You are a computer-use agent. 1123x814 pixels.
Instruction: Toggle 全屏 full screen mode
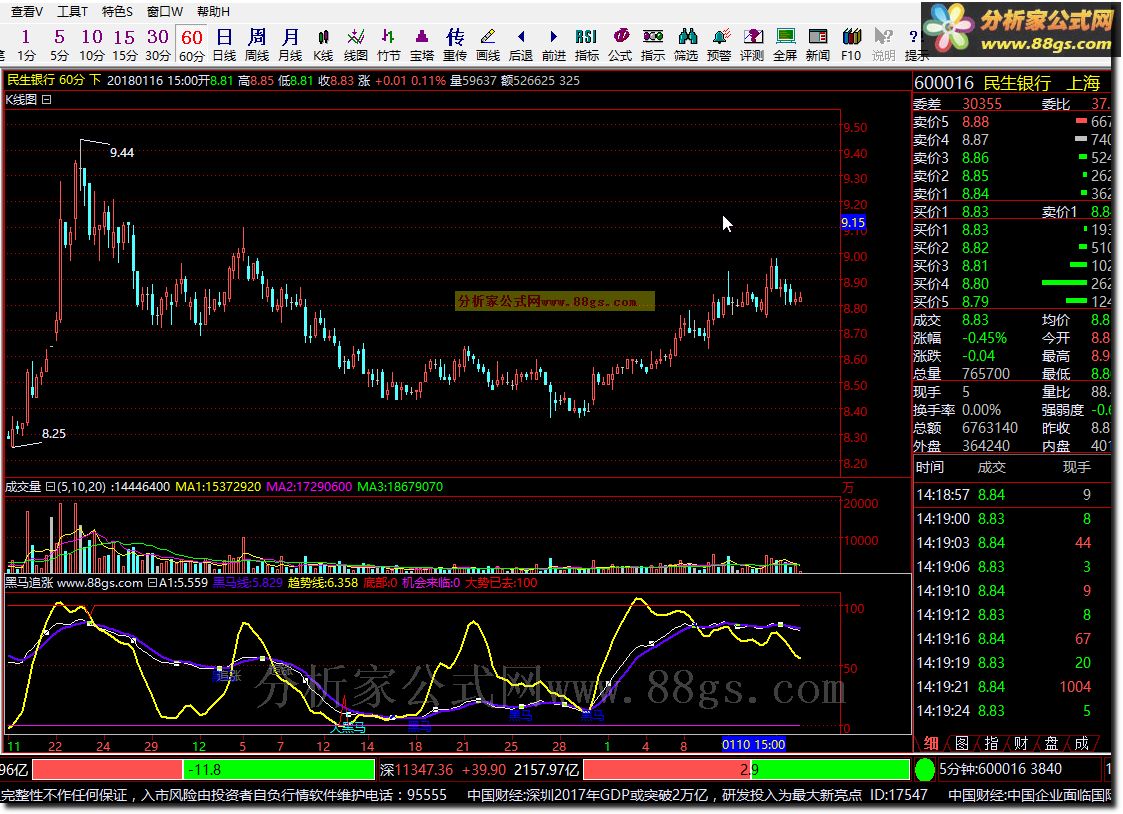click(x=785, y=44)
